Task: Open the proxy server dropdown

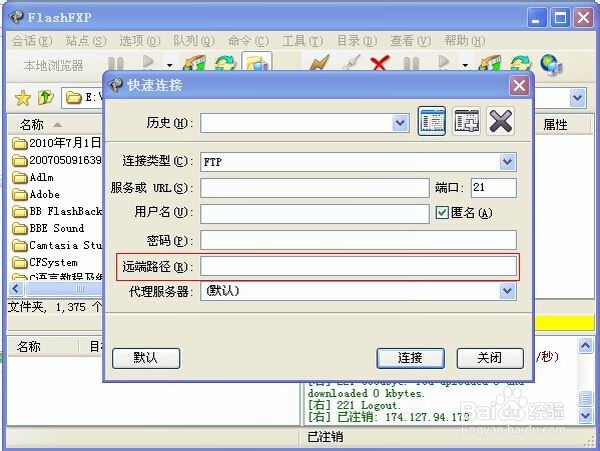Action: (x=507, y=291)
